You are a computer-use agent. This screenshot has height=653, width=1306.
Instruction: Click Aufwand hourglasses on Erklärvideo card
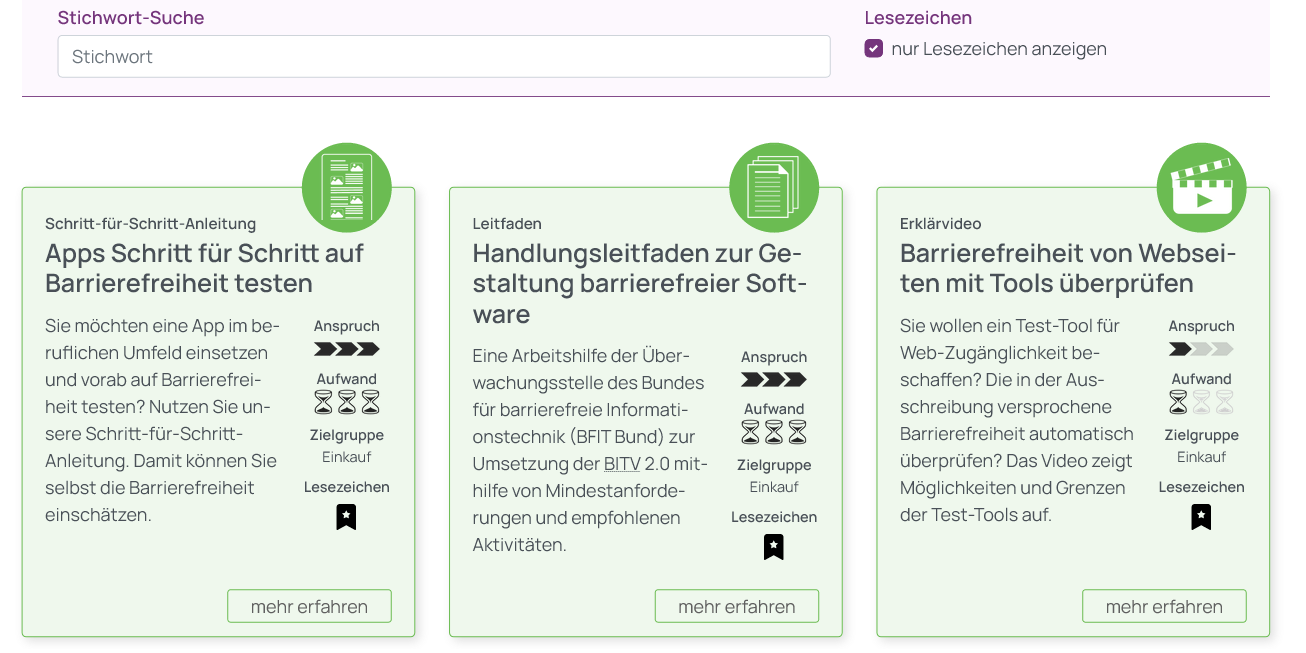1201,402
